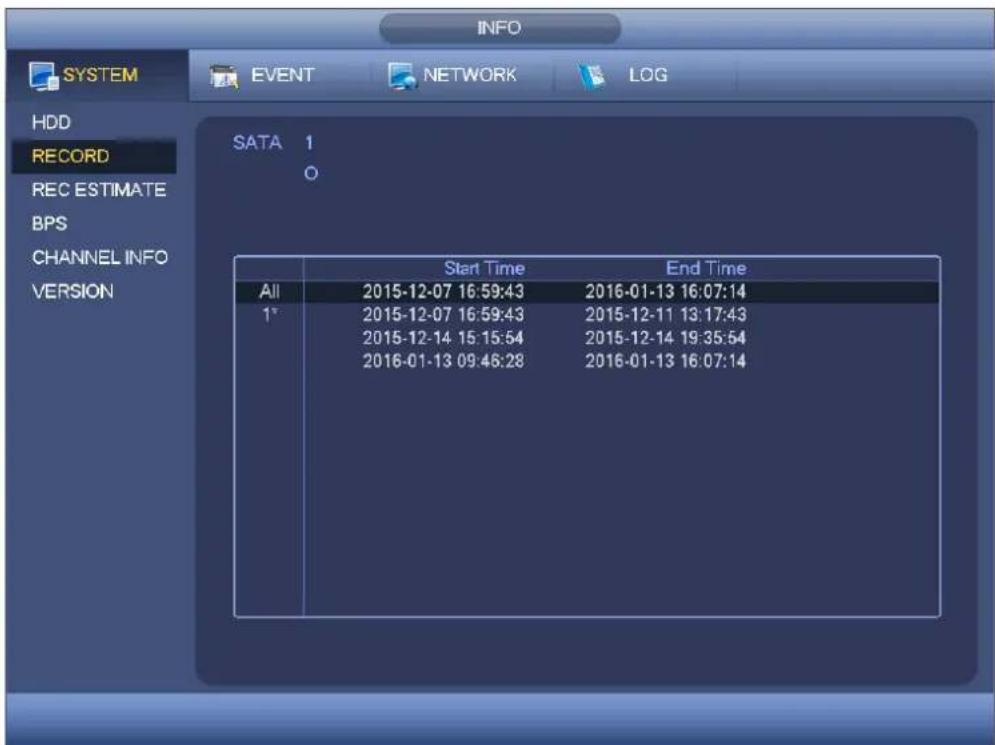Select RECORD in the sidebar
The width and height of the screenshot is (995, 745).
click(94, 156)
